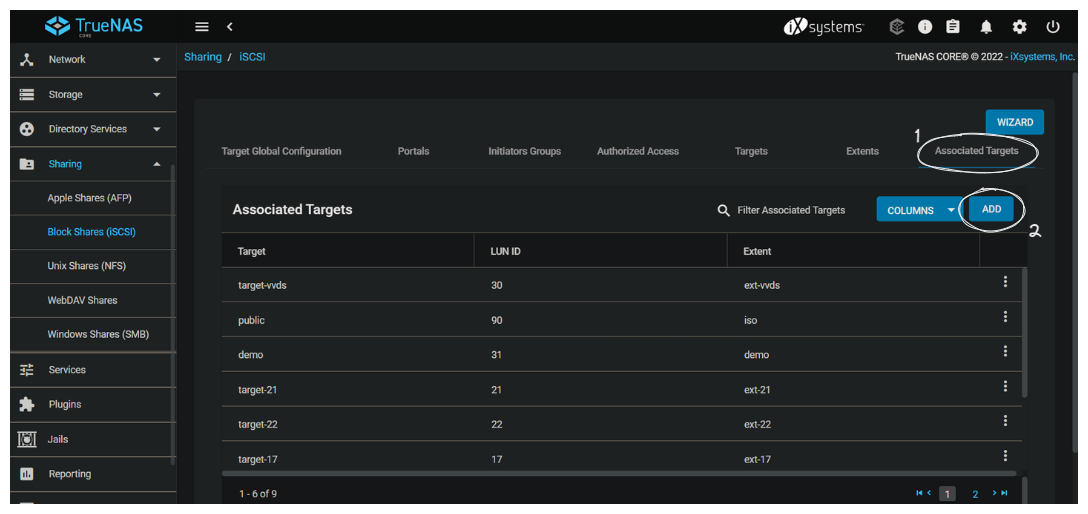The image size is (1088, 514).
Task: Open Apple Shares (AFP)
Action: [x=90, y=198]
